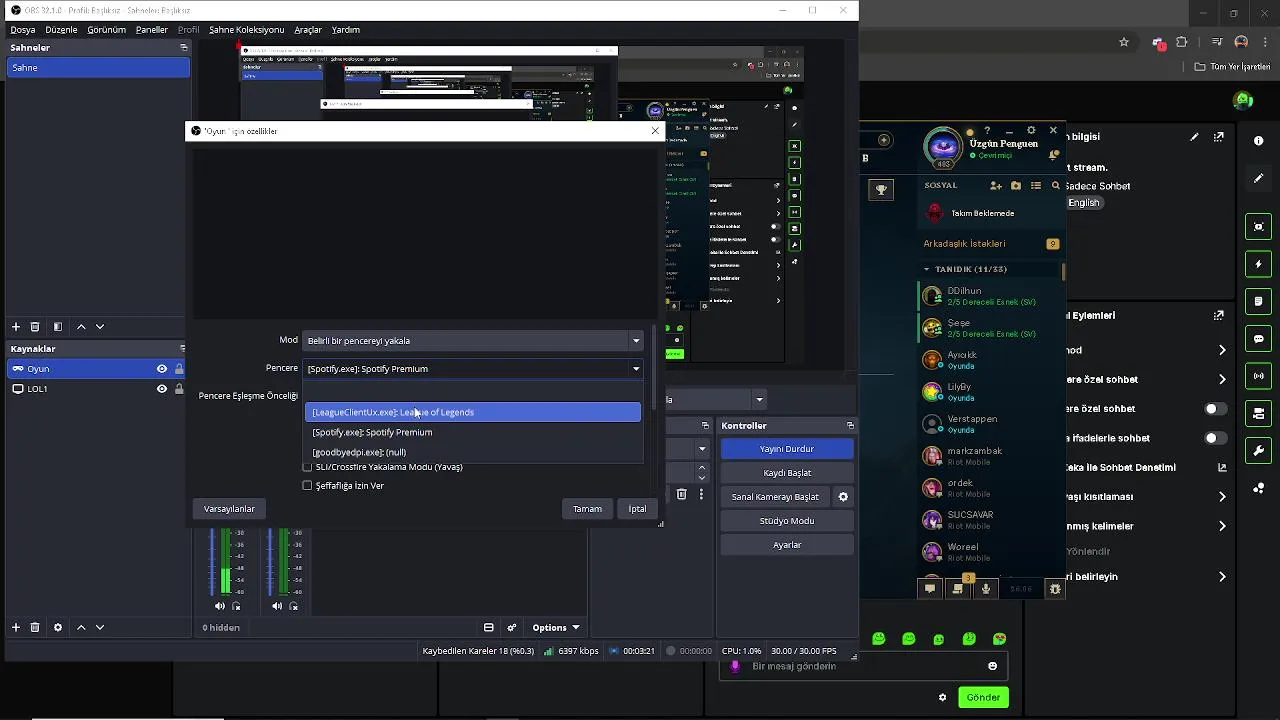Image resolution: width=1280 pixels, height=720 pixels.
Task: Move source down with Kaynaklar down arrow
Action: 100,627
